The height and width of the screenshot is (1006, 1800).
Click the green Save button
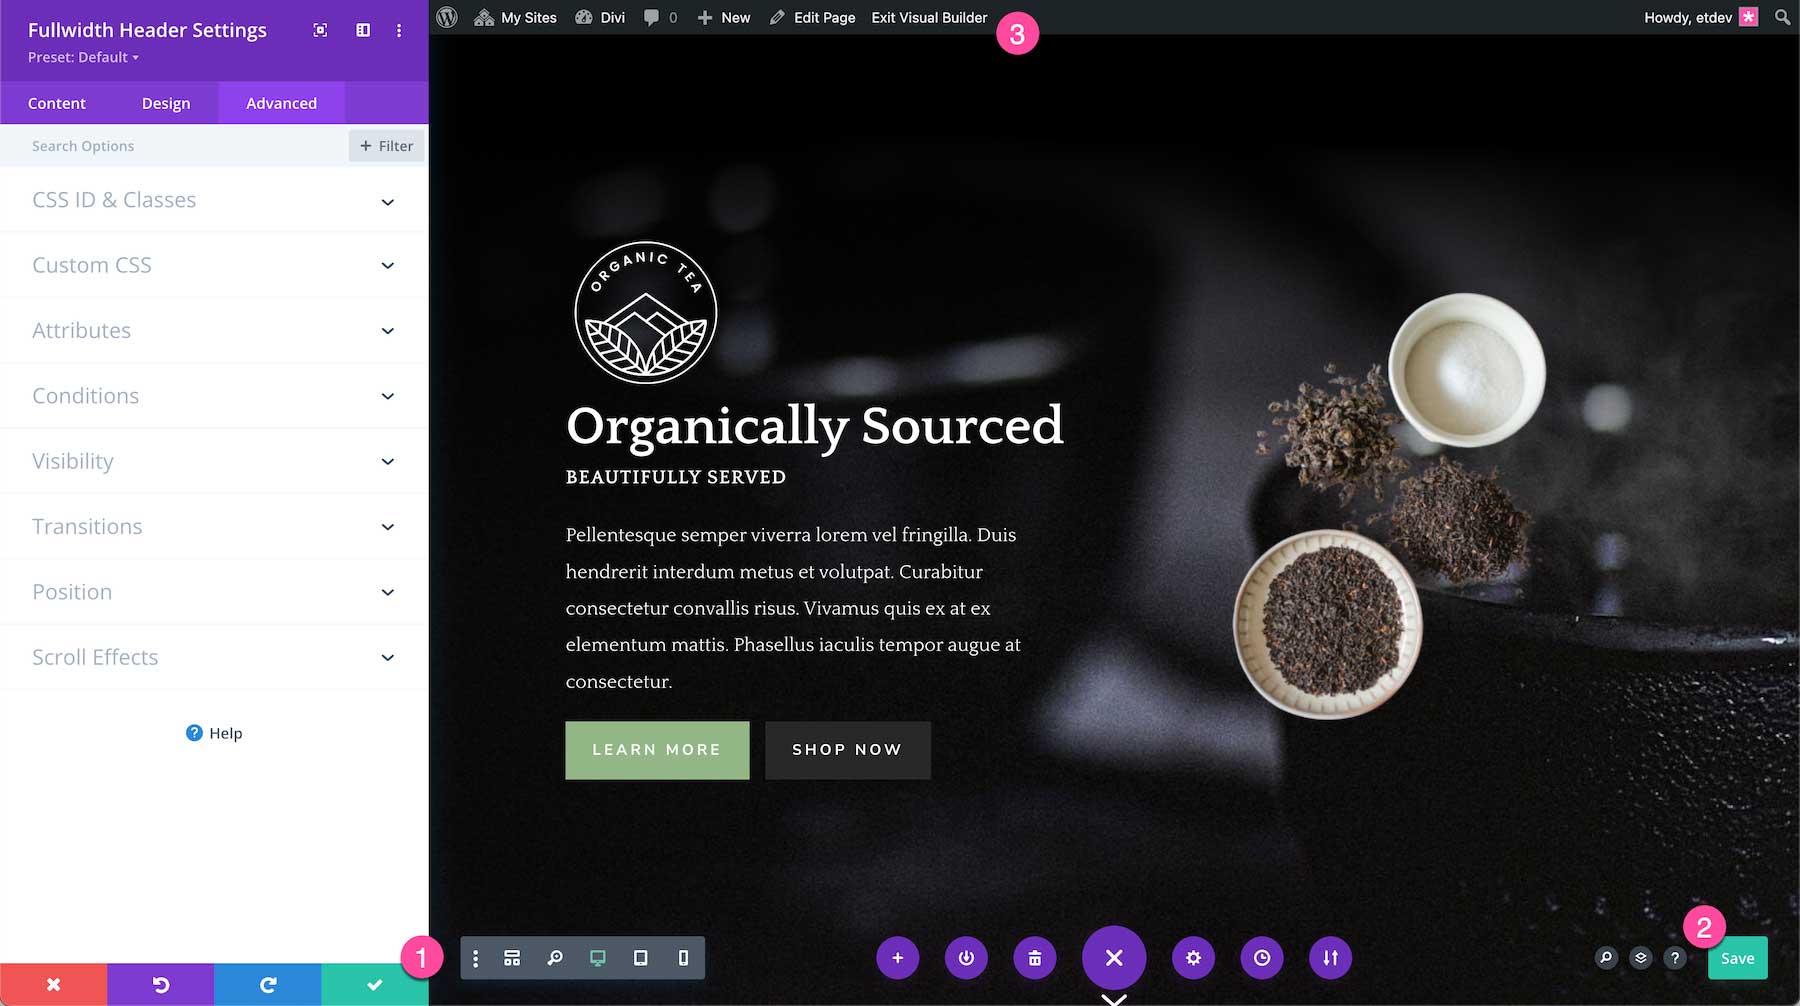[x=1738, y=958]
